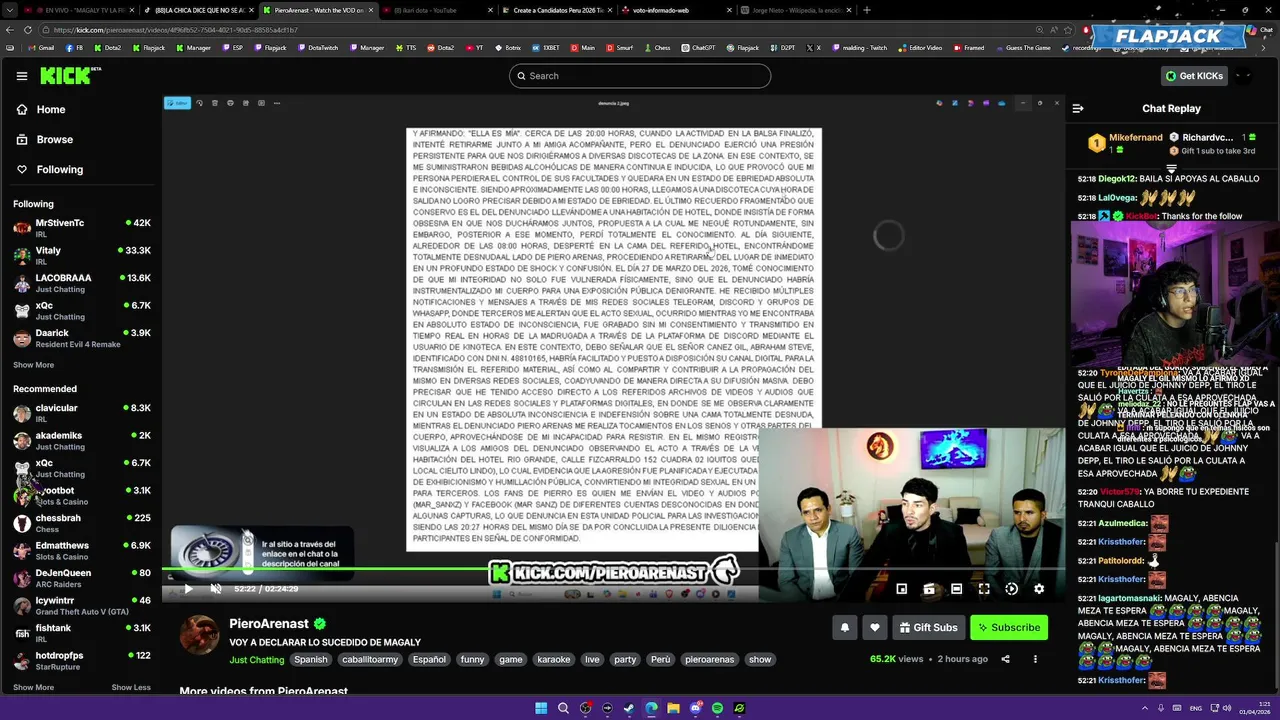Collapse Recommended with Show Less

tap(131, 688)
